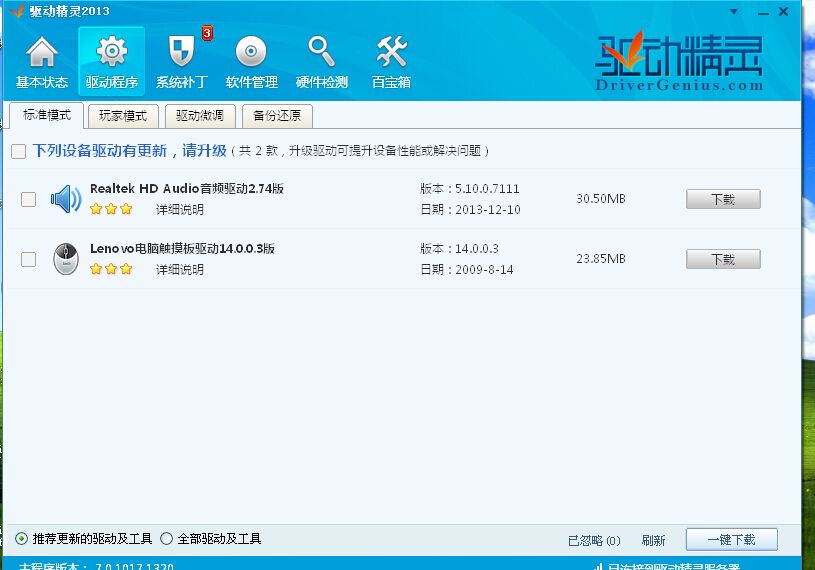The image size is (815, 570).
Task: Click the 23.85MB size text
Action: (x=601, y=258)
